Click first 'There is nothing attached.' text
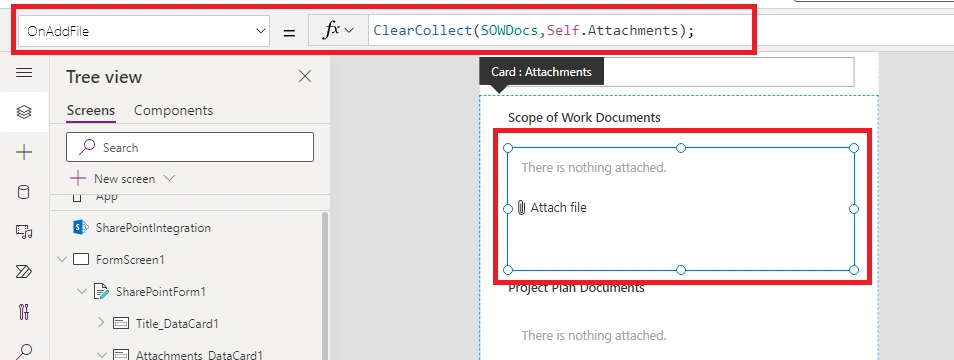 click(x=594, y=167)
